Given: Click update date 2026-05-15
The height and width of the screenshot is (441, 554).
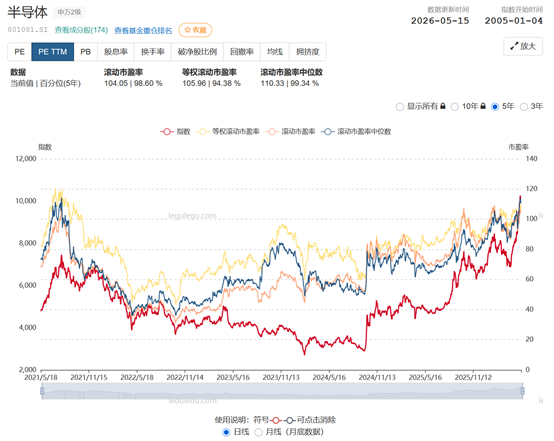Looking at the screenshot, I should pos(440,21).
